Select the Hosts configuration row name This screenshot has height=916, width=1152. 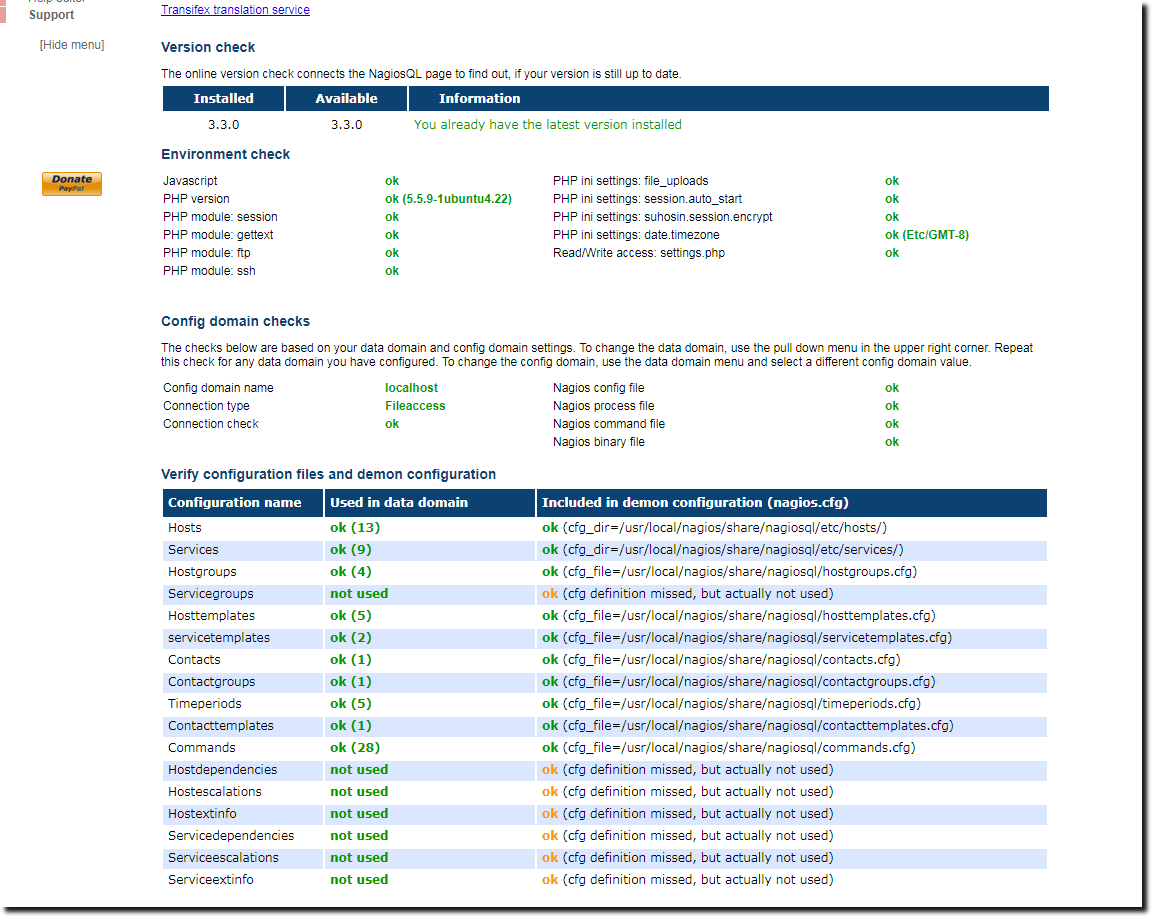pos(184,527)
